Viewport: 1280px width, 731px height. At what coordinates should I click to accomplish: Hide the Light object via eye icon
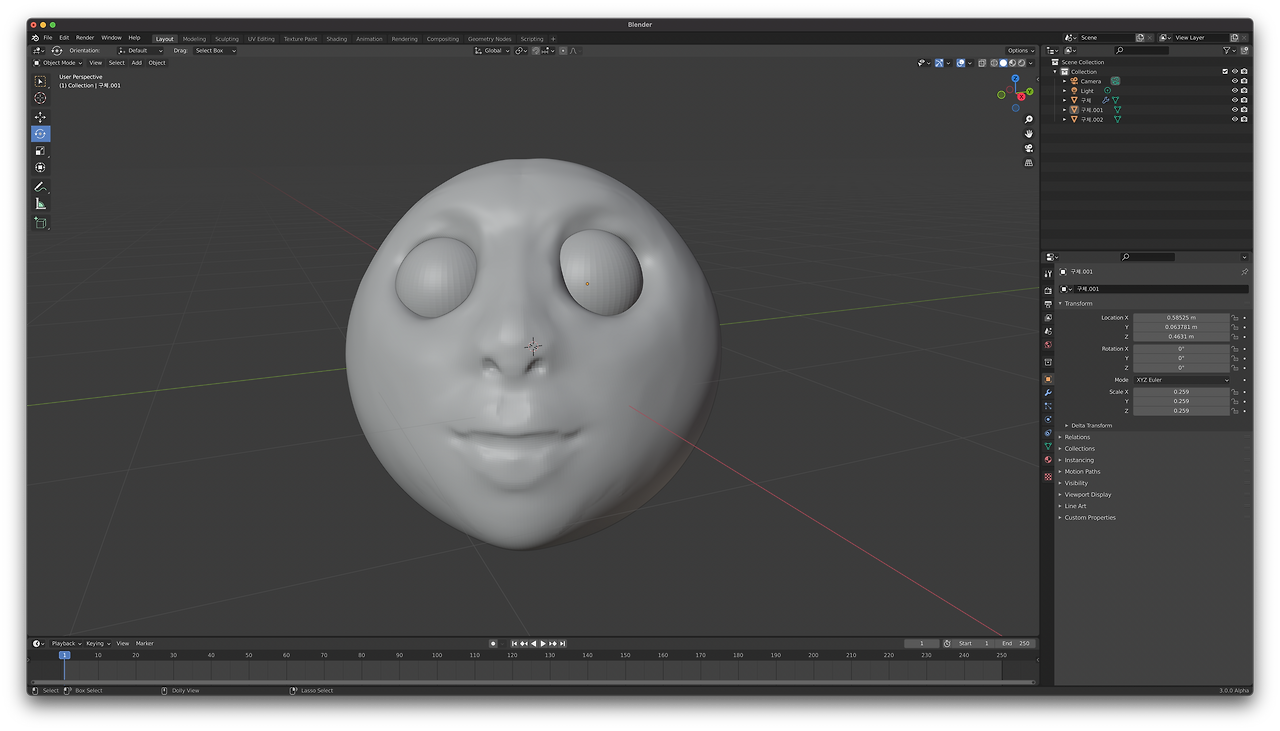click(x=1234, y=91)
